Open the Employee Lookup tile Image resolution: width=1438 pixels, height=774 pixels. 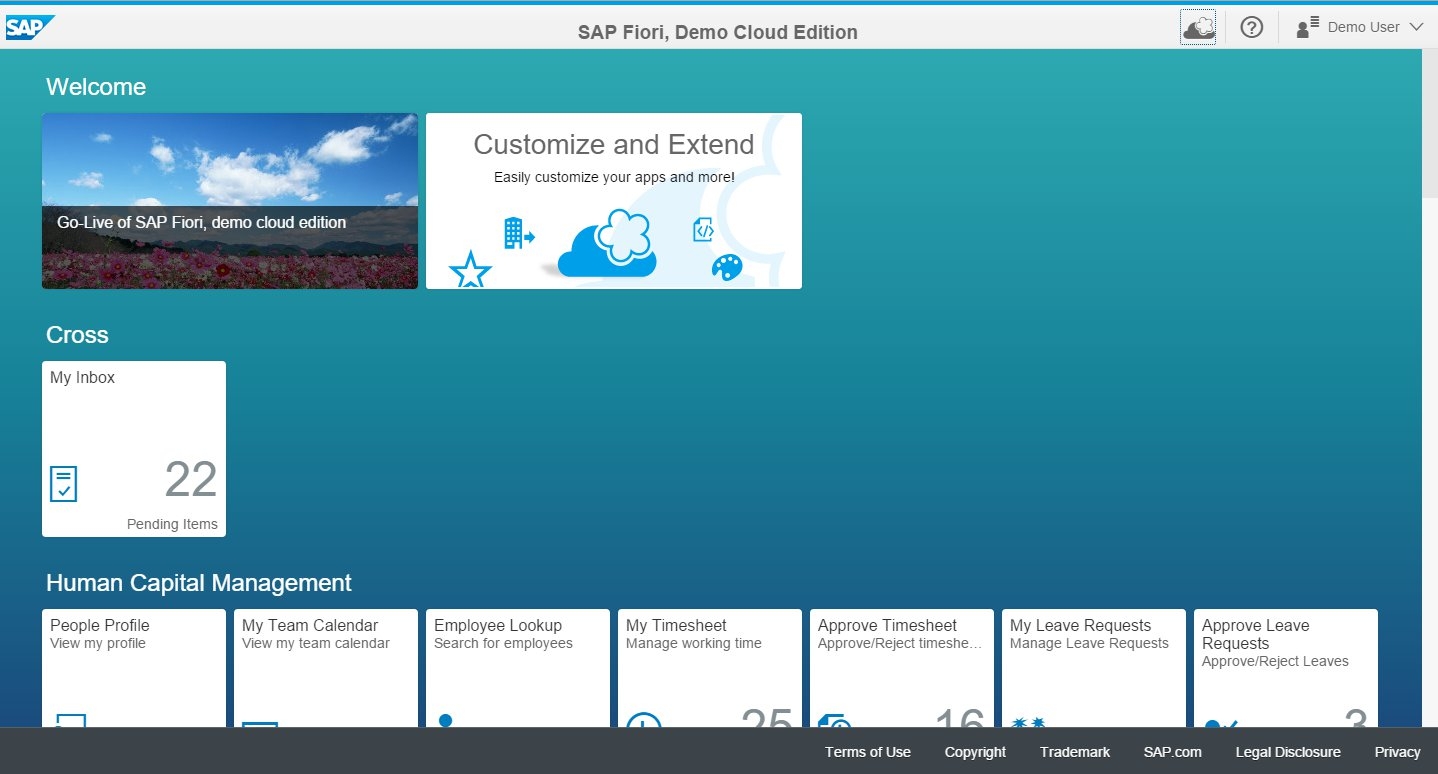(x=518, y=668)
